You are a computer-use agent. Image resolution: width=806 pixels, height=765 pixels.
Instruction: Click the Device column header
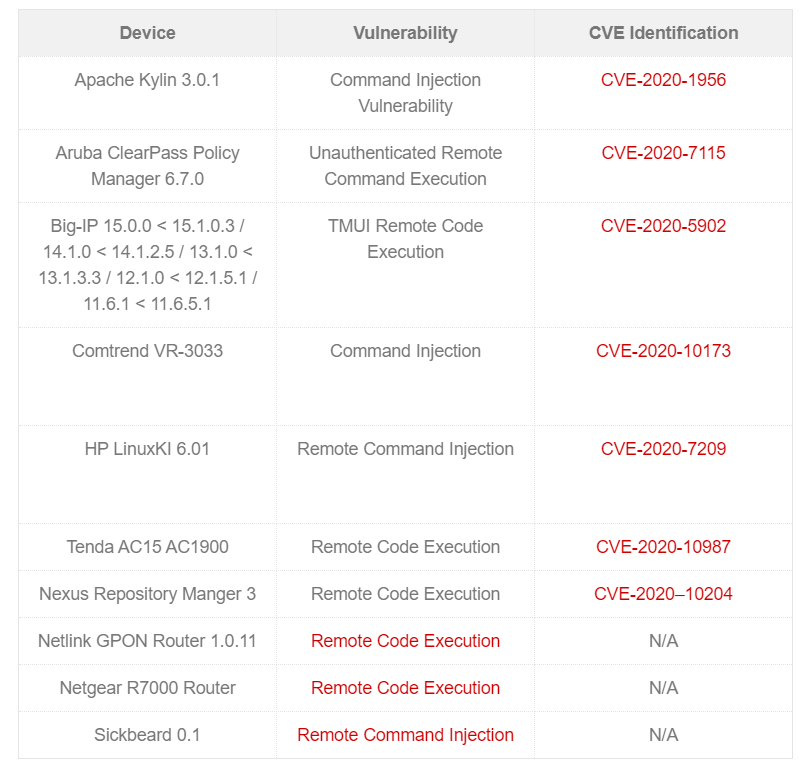(x=147, y=33)
